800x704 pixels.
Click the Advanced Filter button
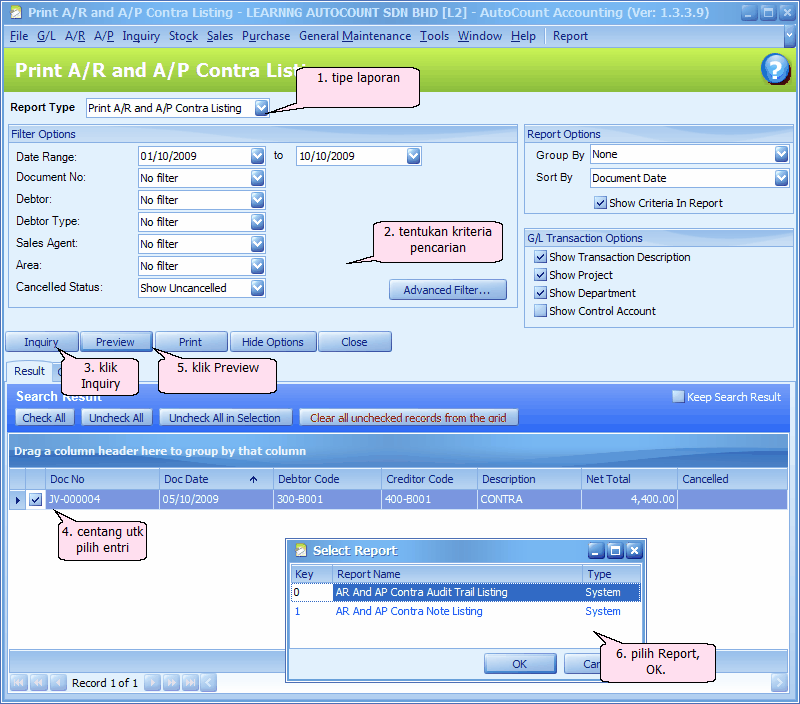click(447, 290)
